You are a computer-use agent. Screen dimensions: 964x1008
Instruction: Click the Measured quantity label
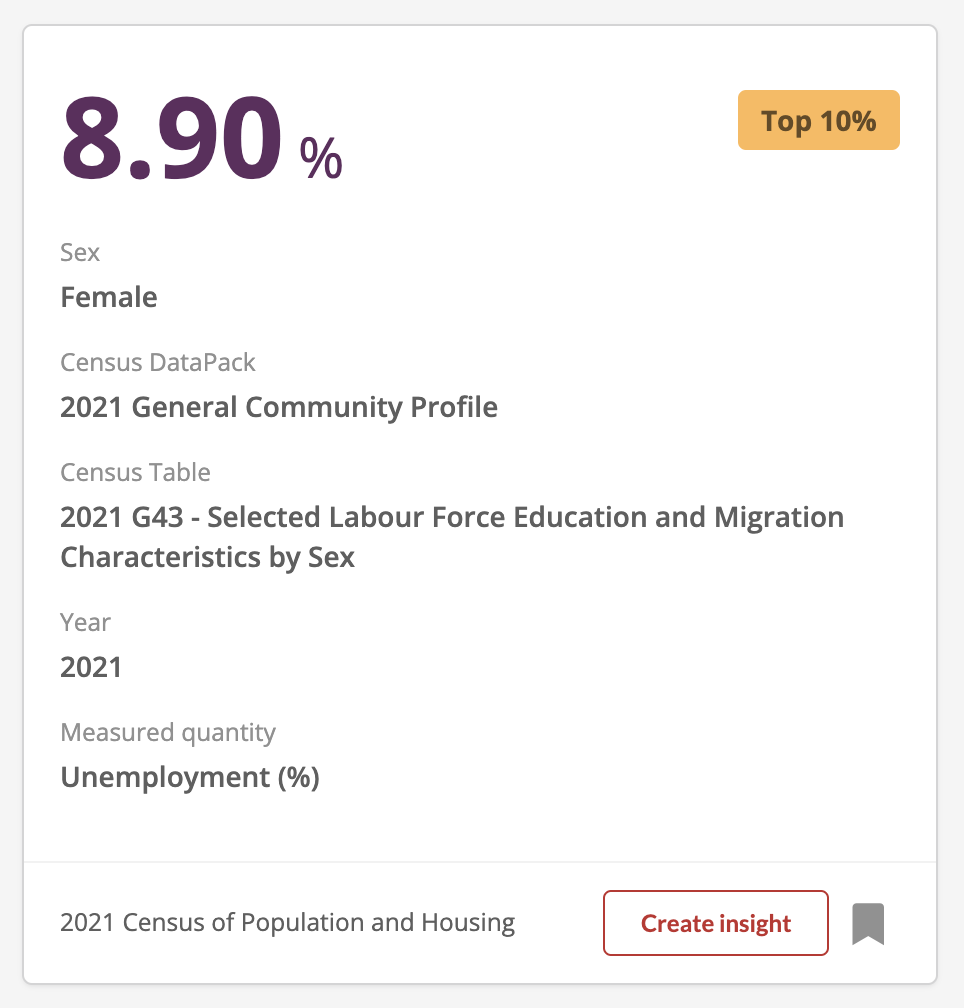(x=168, y=733)
